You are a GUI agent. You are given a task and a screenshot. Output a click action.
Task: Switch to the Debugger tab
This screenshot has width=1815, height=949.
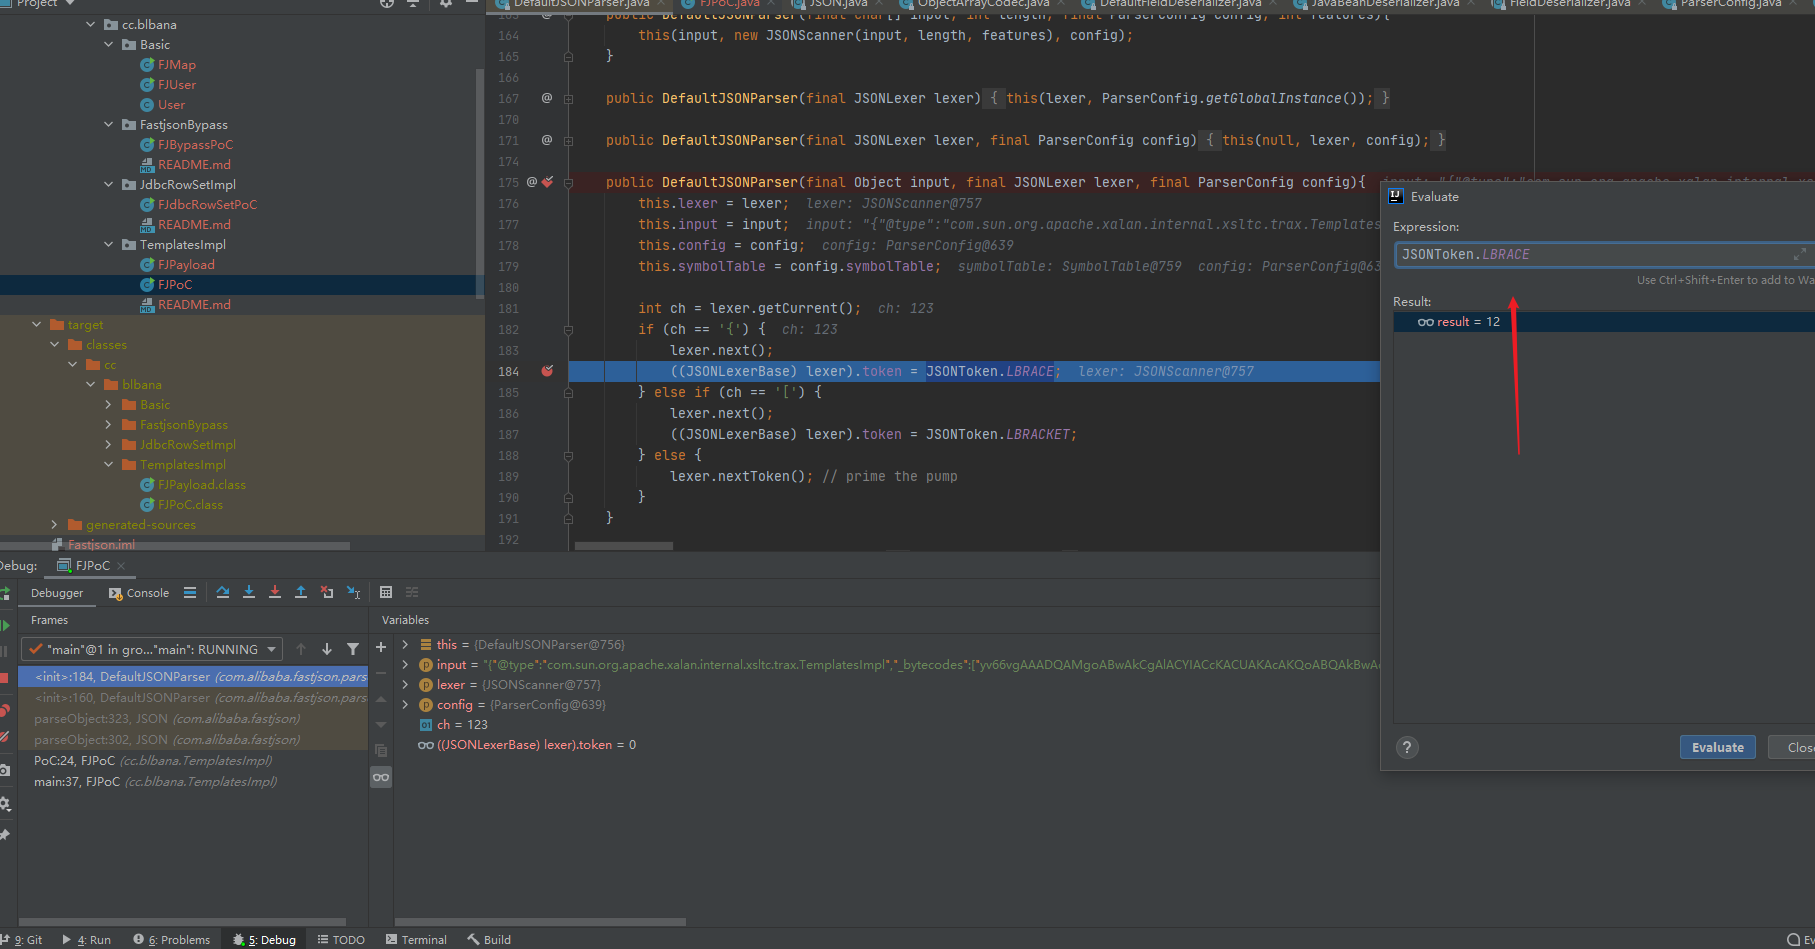pos(57,593)
